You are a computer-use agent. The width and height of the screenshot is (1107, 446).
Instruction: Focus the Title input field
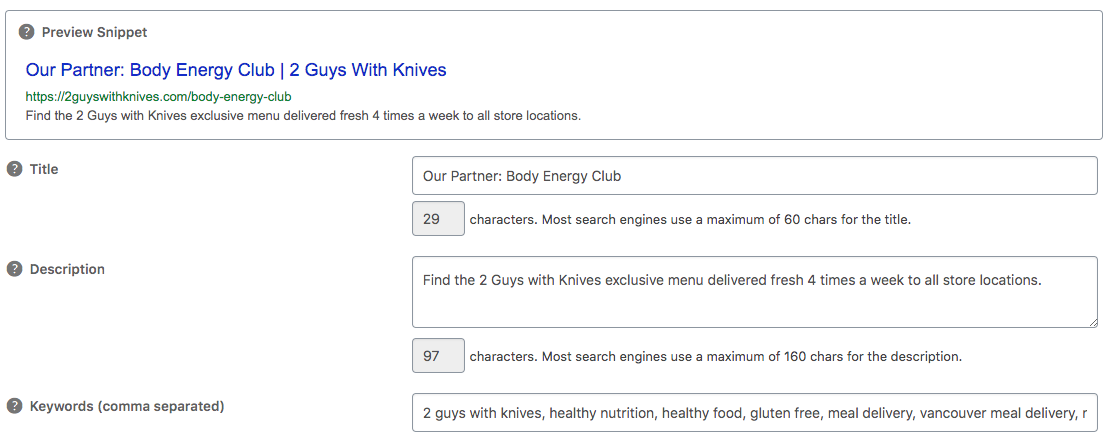(x=754, y=176)
